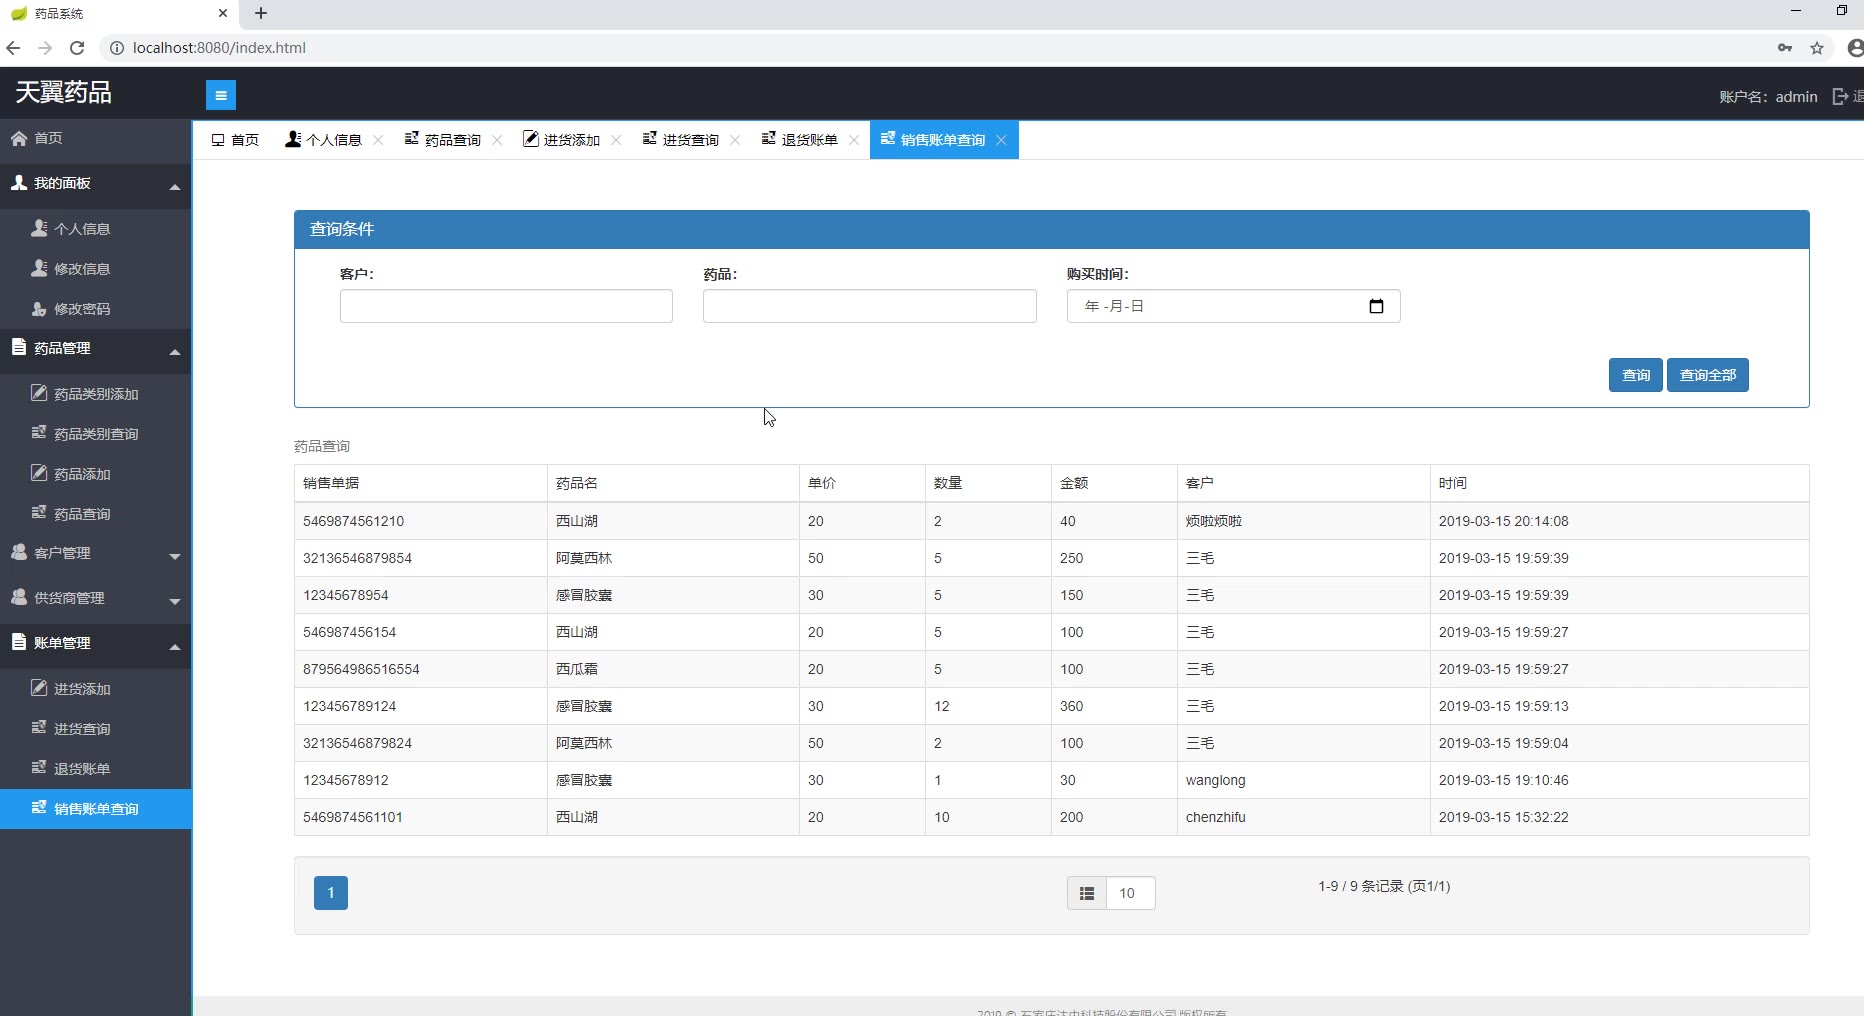Close the 进货添加 tab
The image size is (1864, 1016).
(616, 140)
